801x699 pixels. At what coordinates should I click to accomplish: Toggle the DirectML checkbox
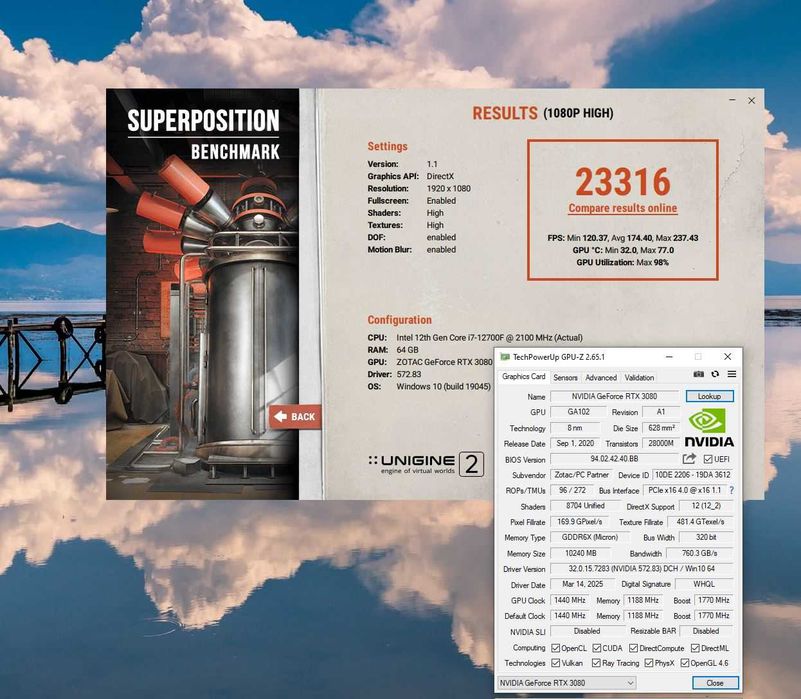point(695,648)
